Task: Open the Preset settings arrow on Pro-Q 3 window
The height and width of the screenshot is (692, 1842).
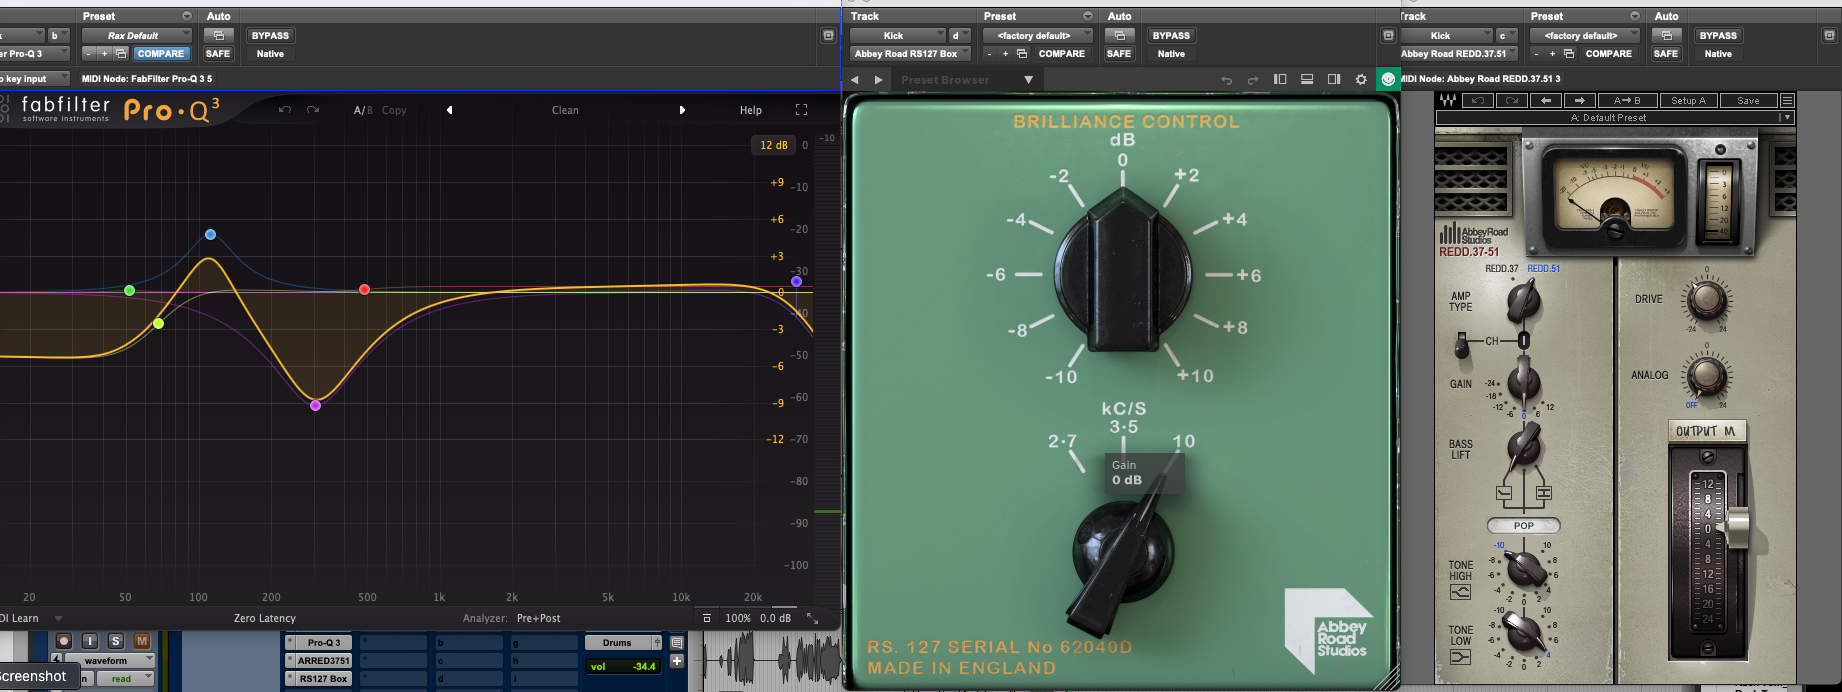Action: pyautogui.click(x=186, y=16)
